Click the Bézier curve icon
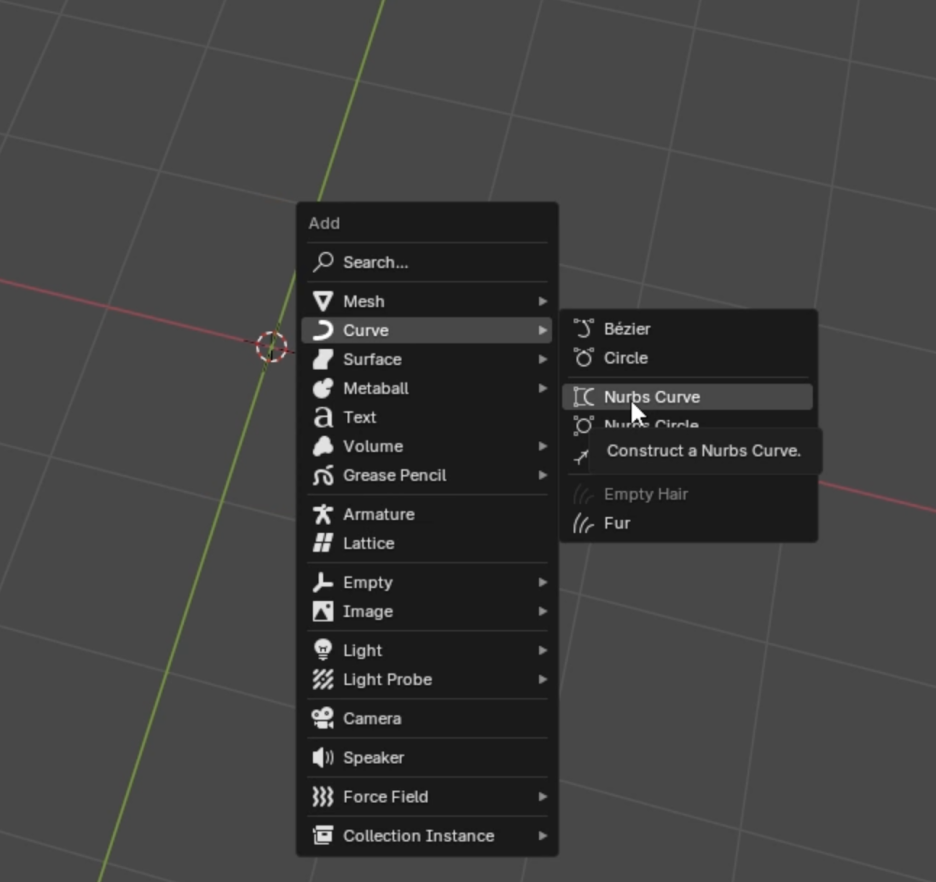This screenshot has height=882, width=936. click(x=584, y=329)
